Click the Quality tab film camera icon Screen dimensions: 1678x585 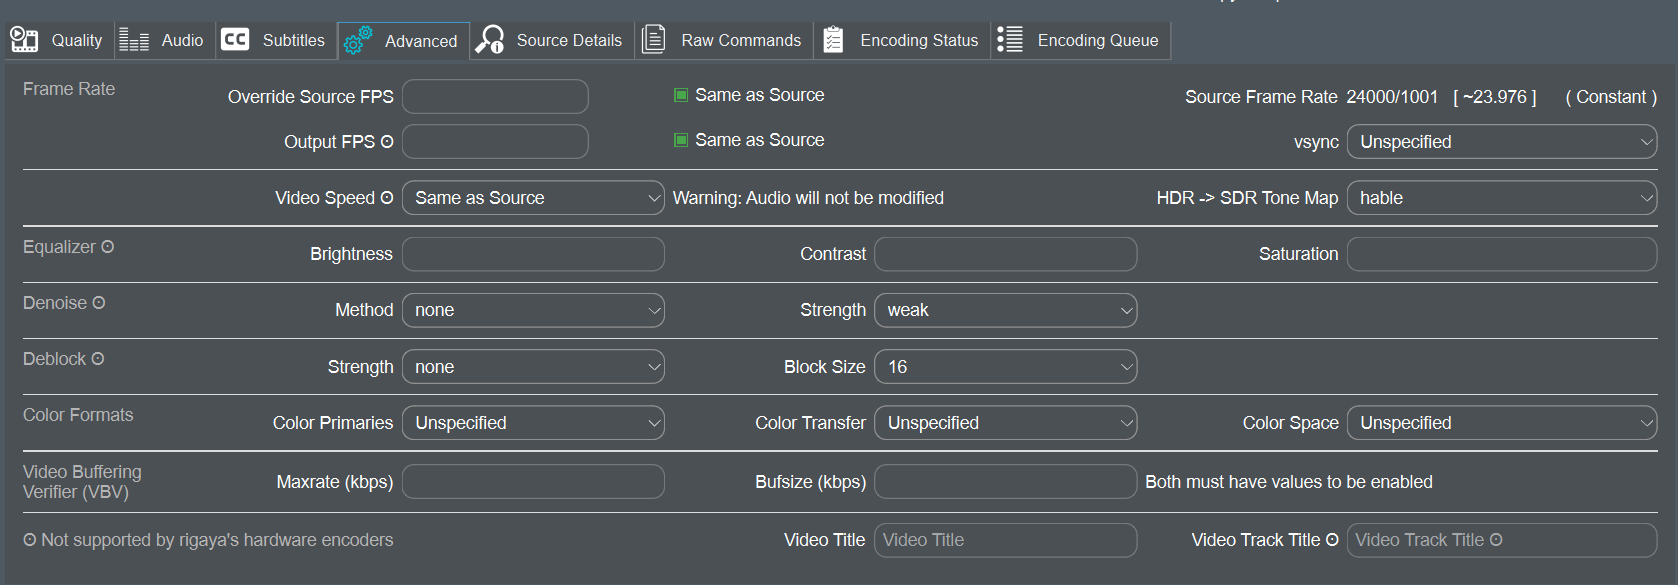[24, 40]
